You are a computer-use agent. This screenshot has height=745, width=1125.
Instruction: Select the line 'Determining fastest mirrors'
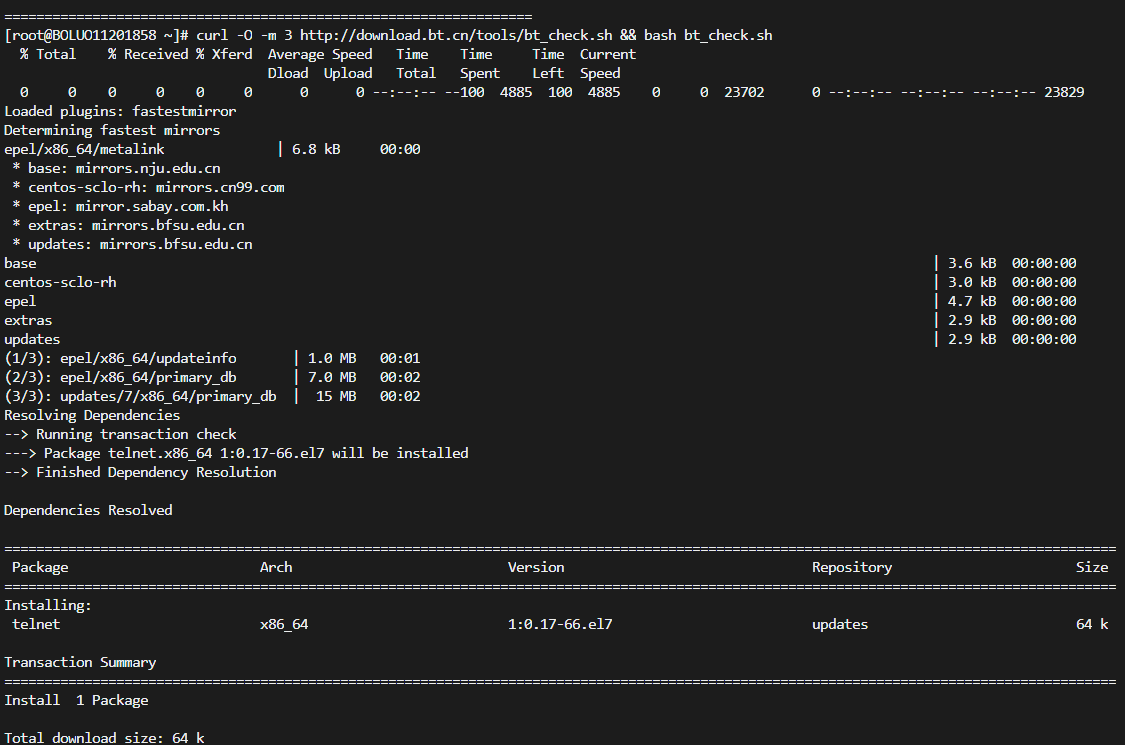point(112,131)
